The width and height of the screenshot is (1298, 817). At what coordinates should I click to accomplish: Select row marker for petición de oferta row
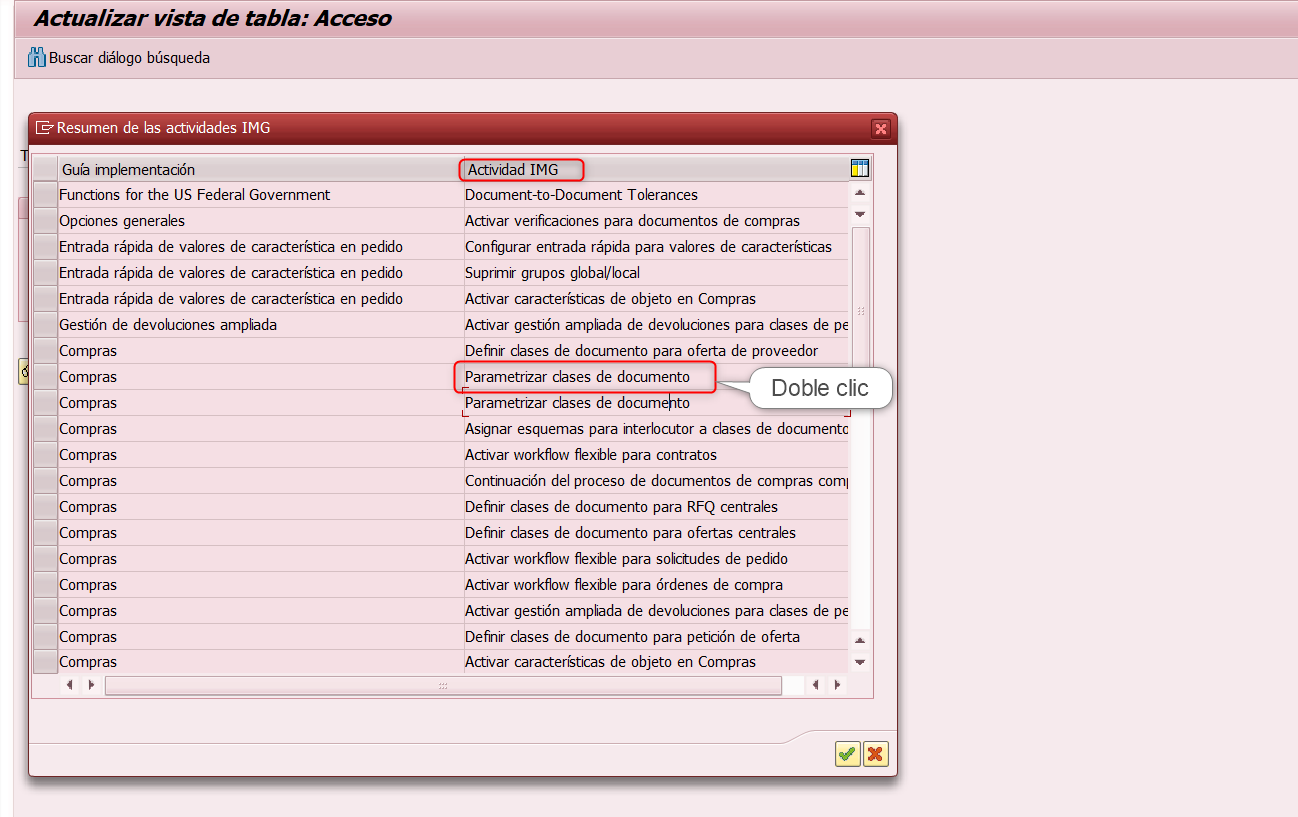[45, 637]
